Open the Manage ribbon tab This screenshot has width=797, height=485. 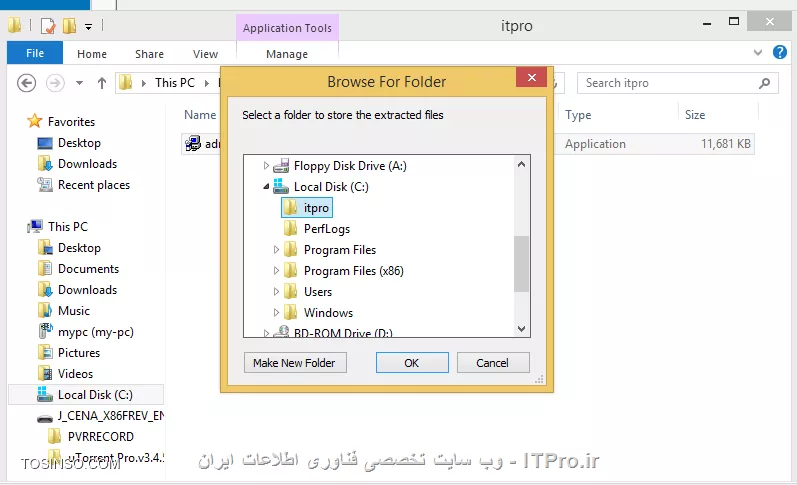287,54
